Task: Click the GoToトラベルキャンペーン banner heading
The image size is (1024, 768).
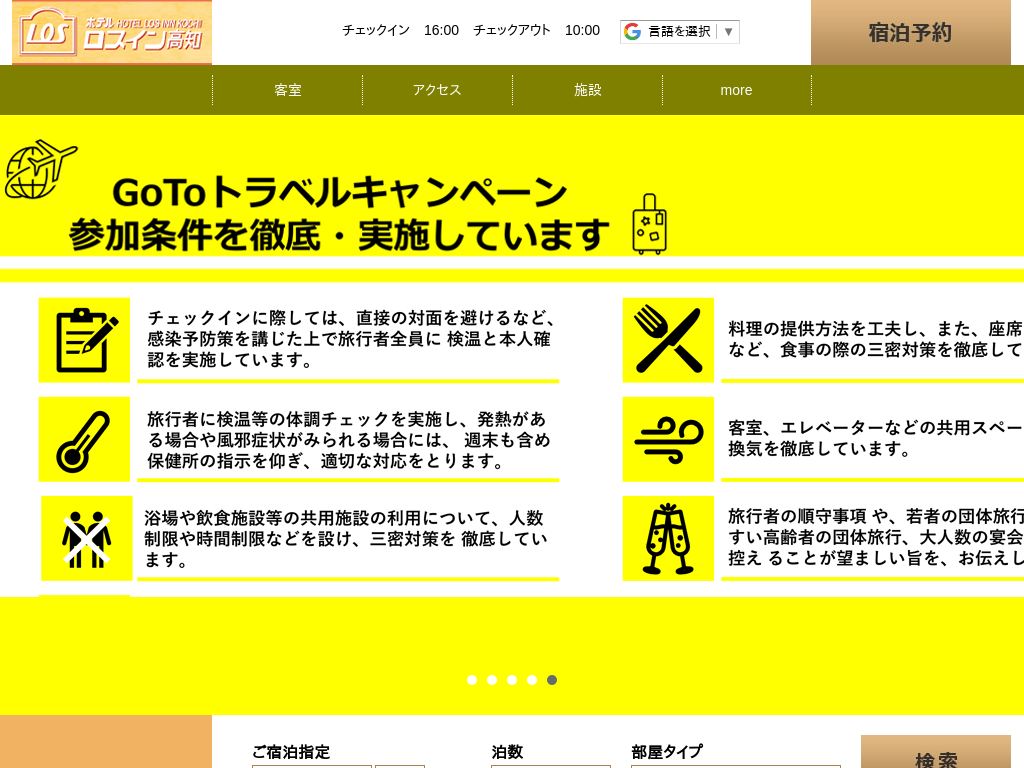Action: (x=340, y=192)
